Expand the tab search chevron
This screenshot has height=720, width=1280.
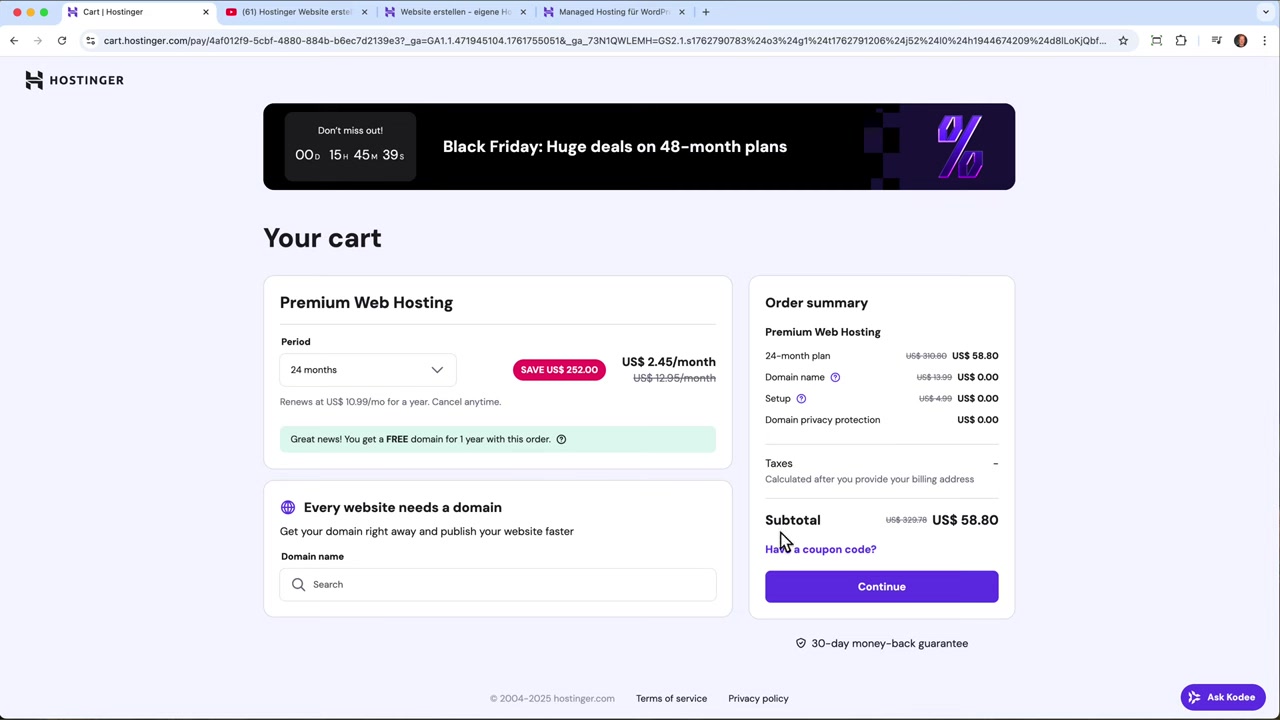click(1266, 12)
